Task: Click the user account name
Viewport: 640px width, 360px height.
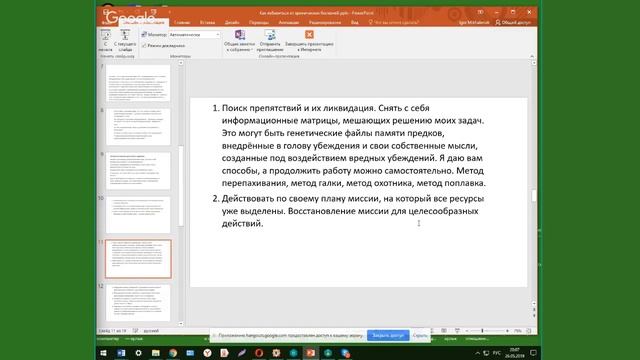Action: 473,22
